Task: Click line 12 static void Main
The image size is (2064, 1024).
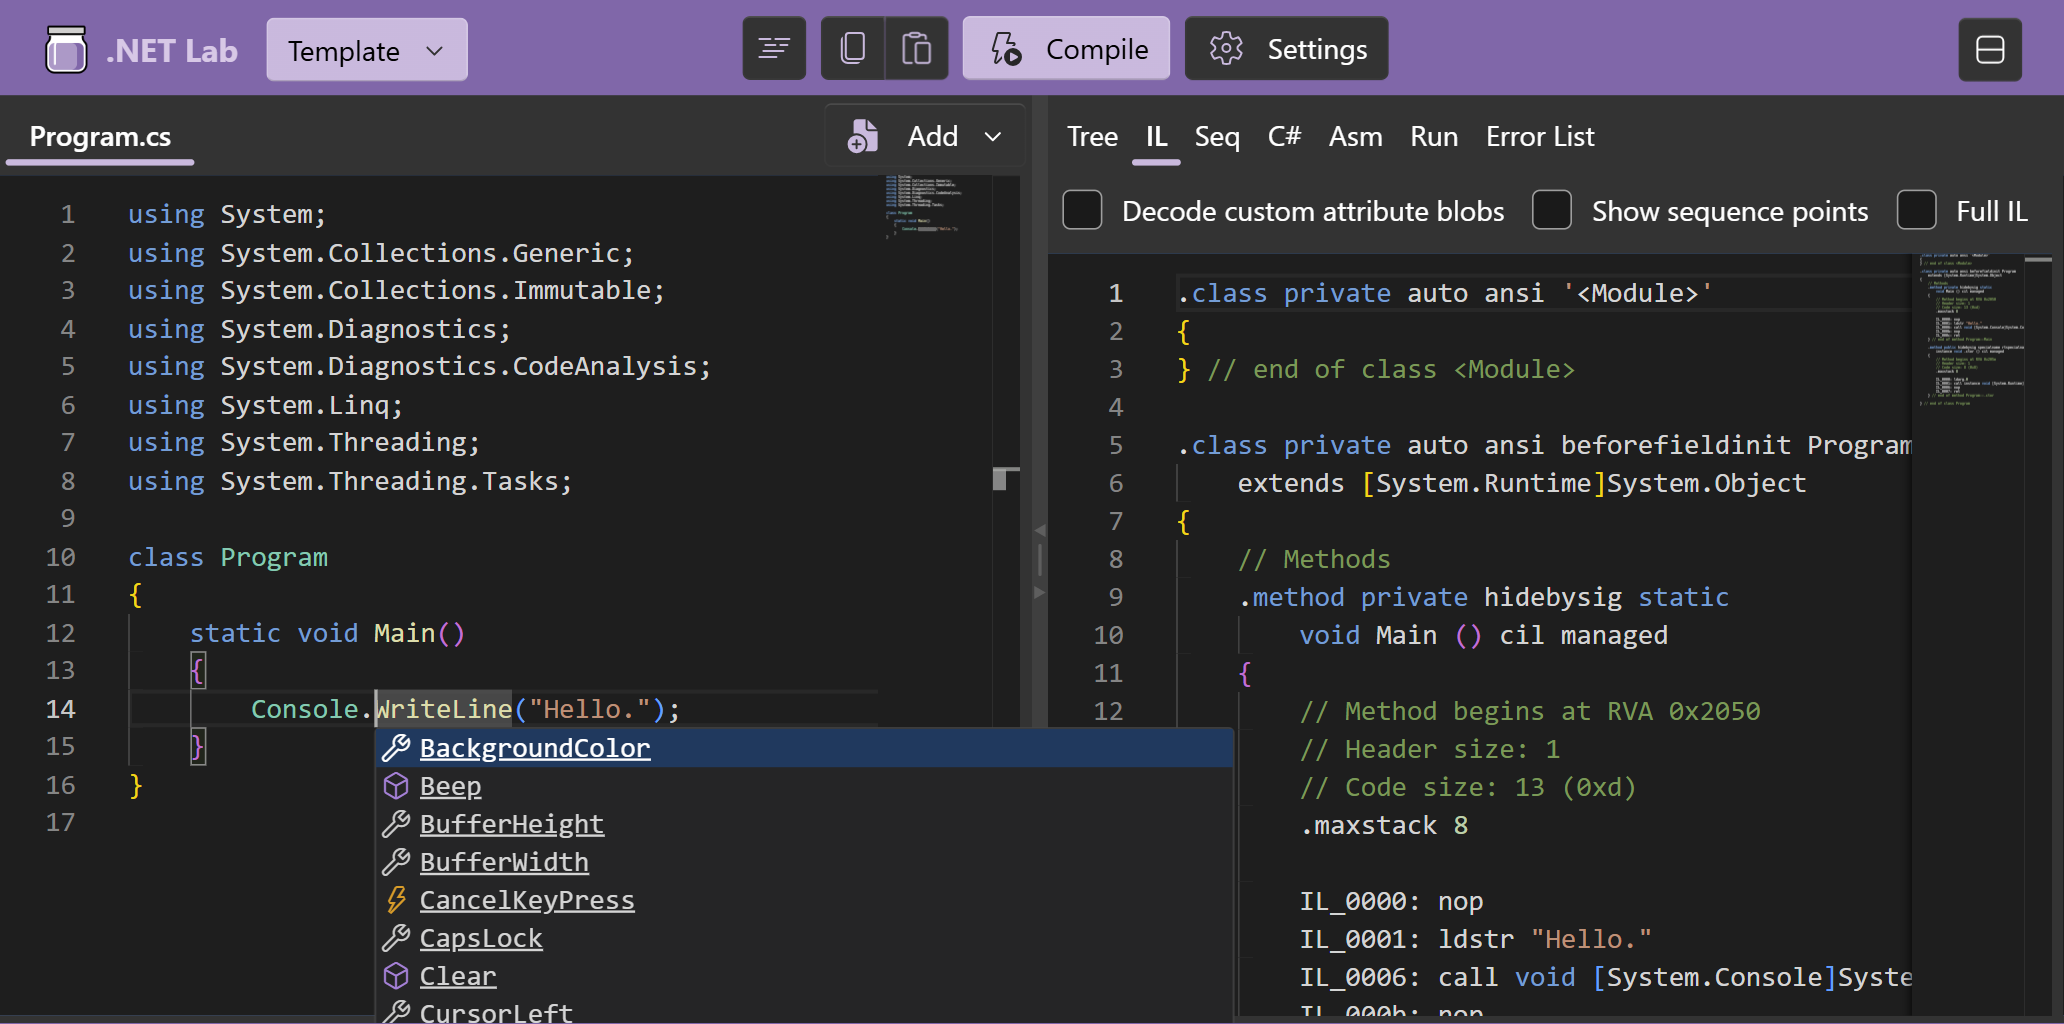Action: pos(327,633)
